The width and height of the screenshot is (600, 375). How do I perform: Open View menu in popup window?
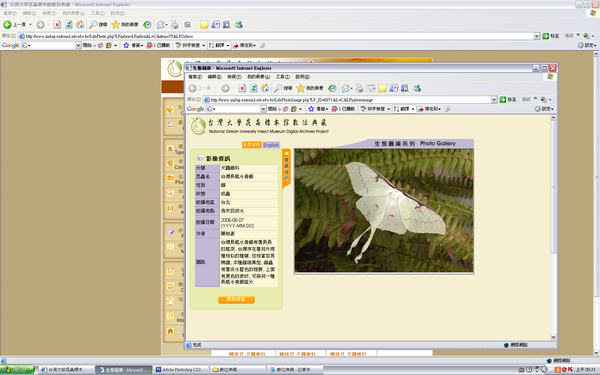[x=234, y=77]
